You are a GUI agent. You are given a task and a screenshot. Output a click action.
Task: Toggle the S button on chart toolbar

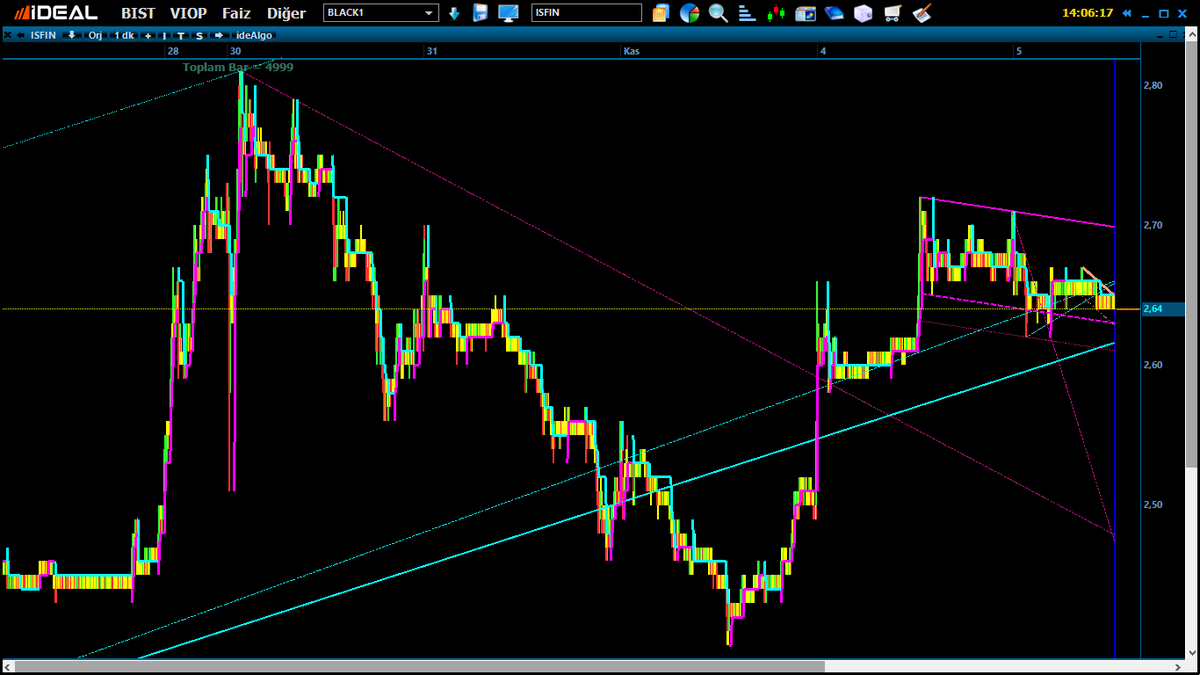click(199, 35)
